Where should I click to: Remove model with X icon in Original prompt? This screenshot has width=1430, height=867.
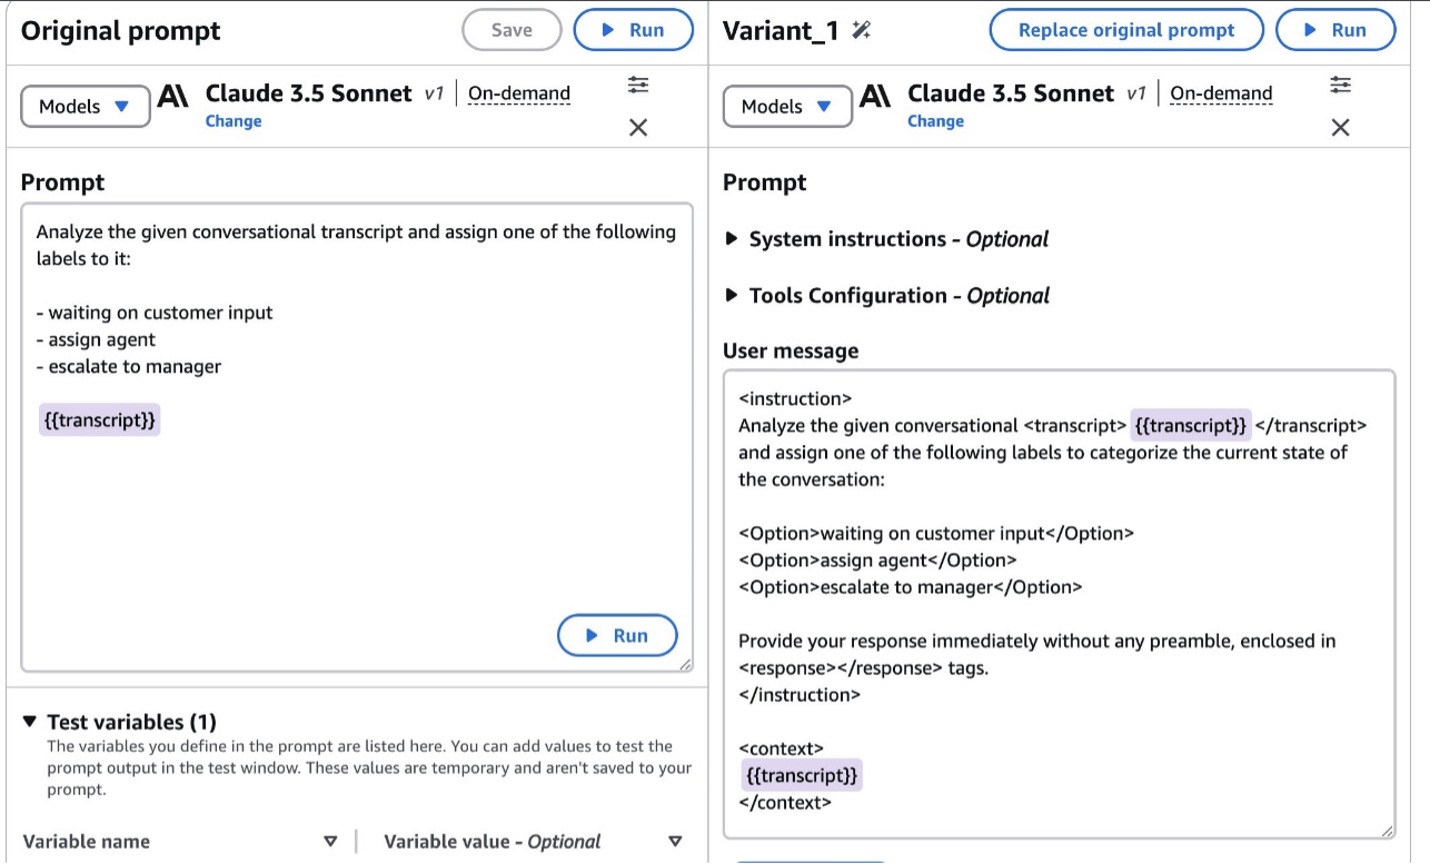tap(638, 127)
